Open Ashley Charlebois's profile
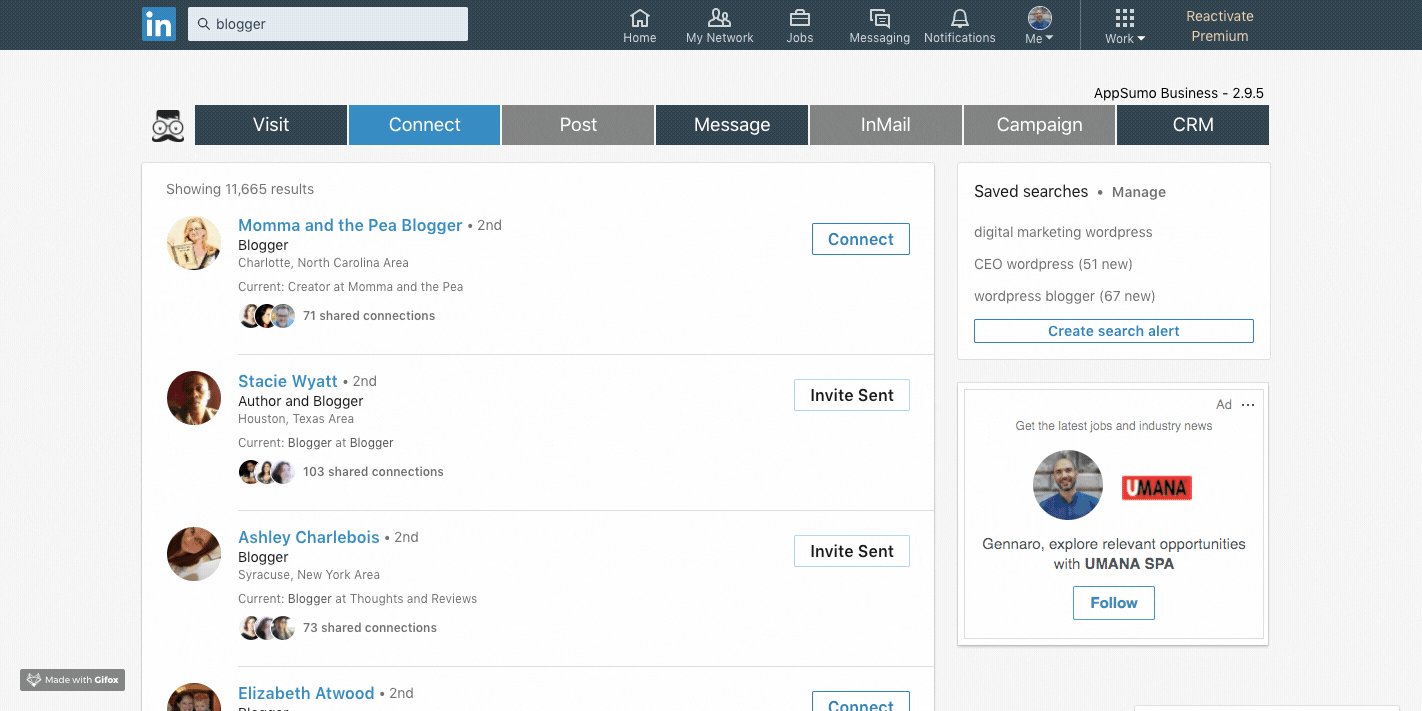Screen dimensions: 1422x711 pos(309,537)
